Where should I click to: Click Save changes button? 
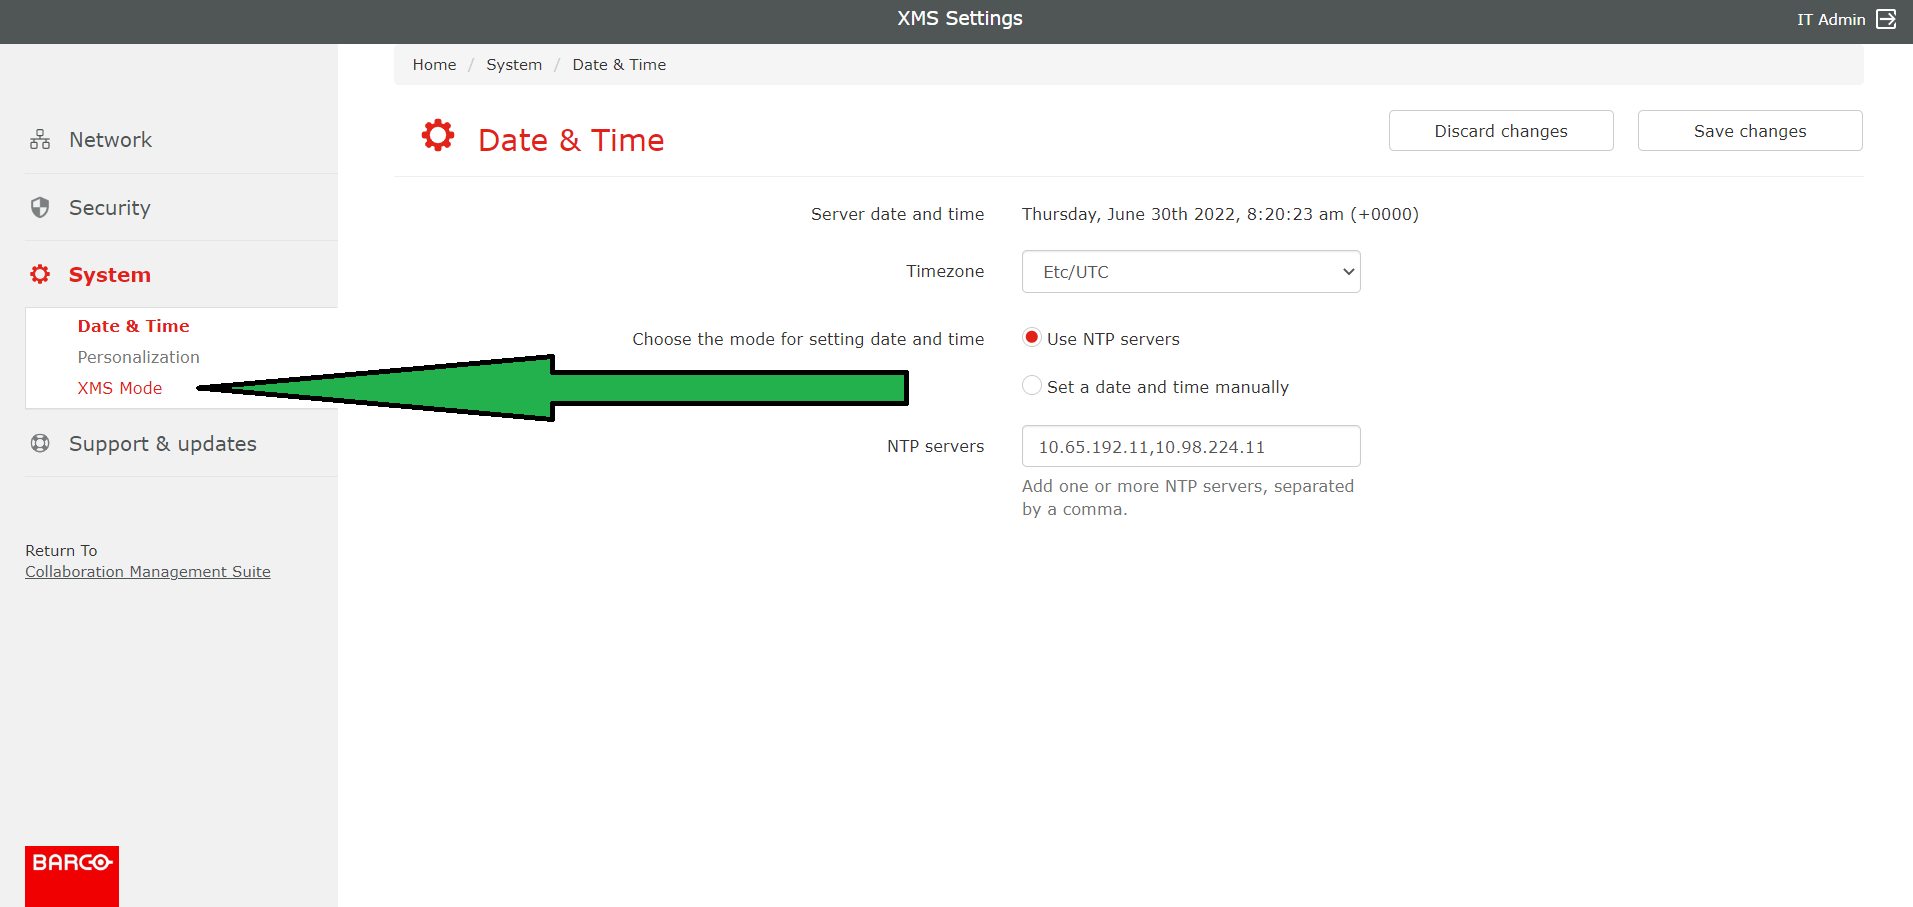(x=1750, y=131)
